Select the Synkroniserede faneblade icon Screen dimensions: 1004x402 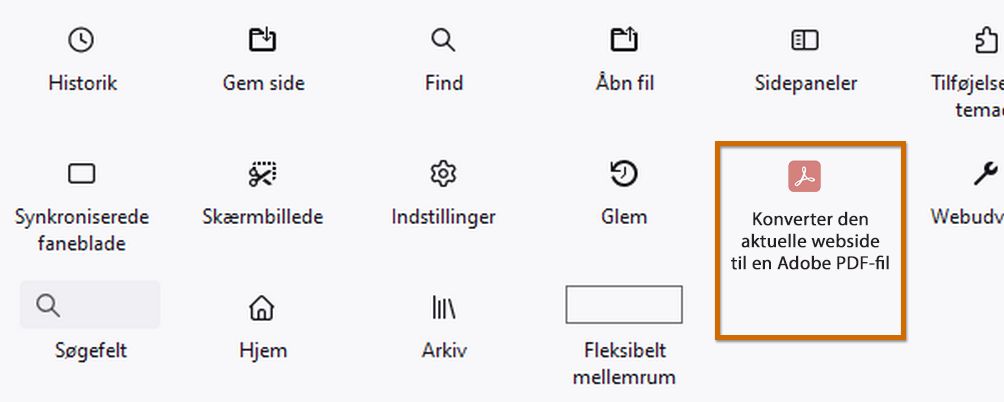pyautogui.click(x=81, y=174)
